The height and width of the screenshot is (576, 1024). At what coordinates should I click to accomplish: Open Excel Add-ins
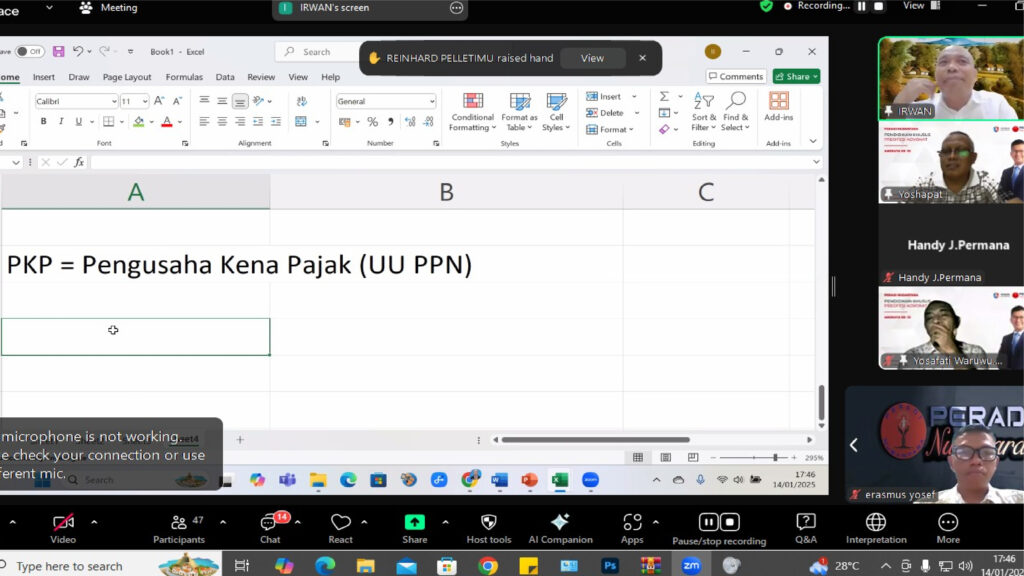click(x=778, y=107)
